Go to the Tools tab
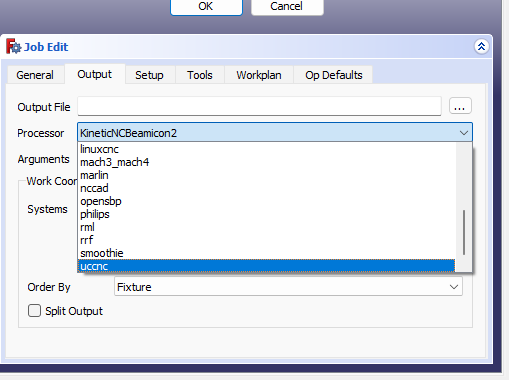The height and width of the screenshot is (380, 509). [x=200, y=75]
